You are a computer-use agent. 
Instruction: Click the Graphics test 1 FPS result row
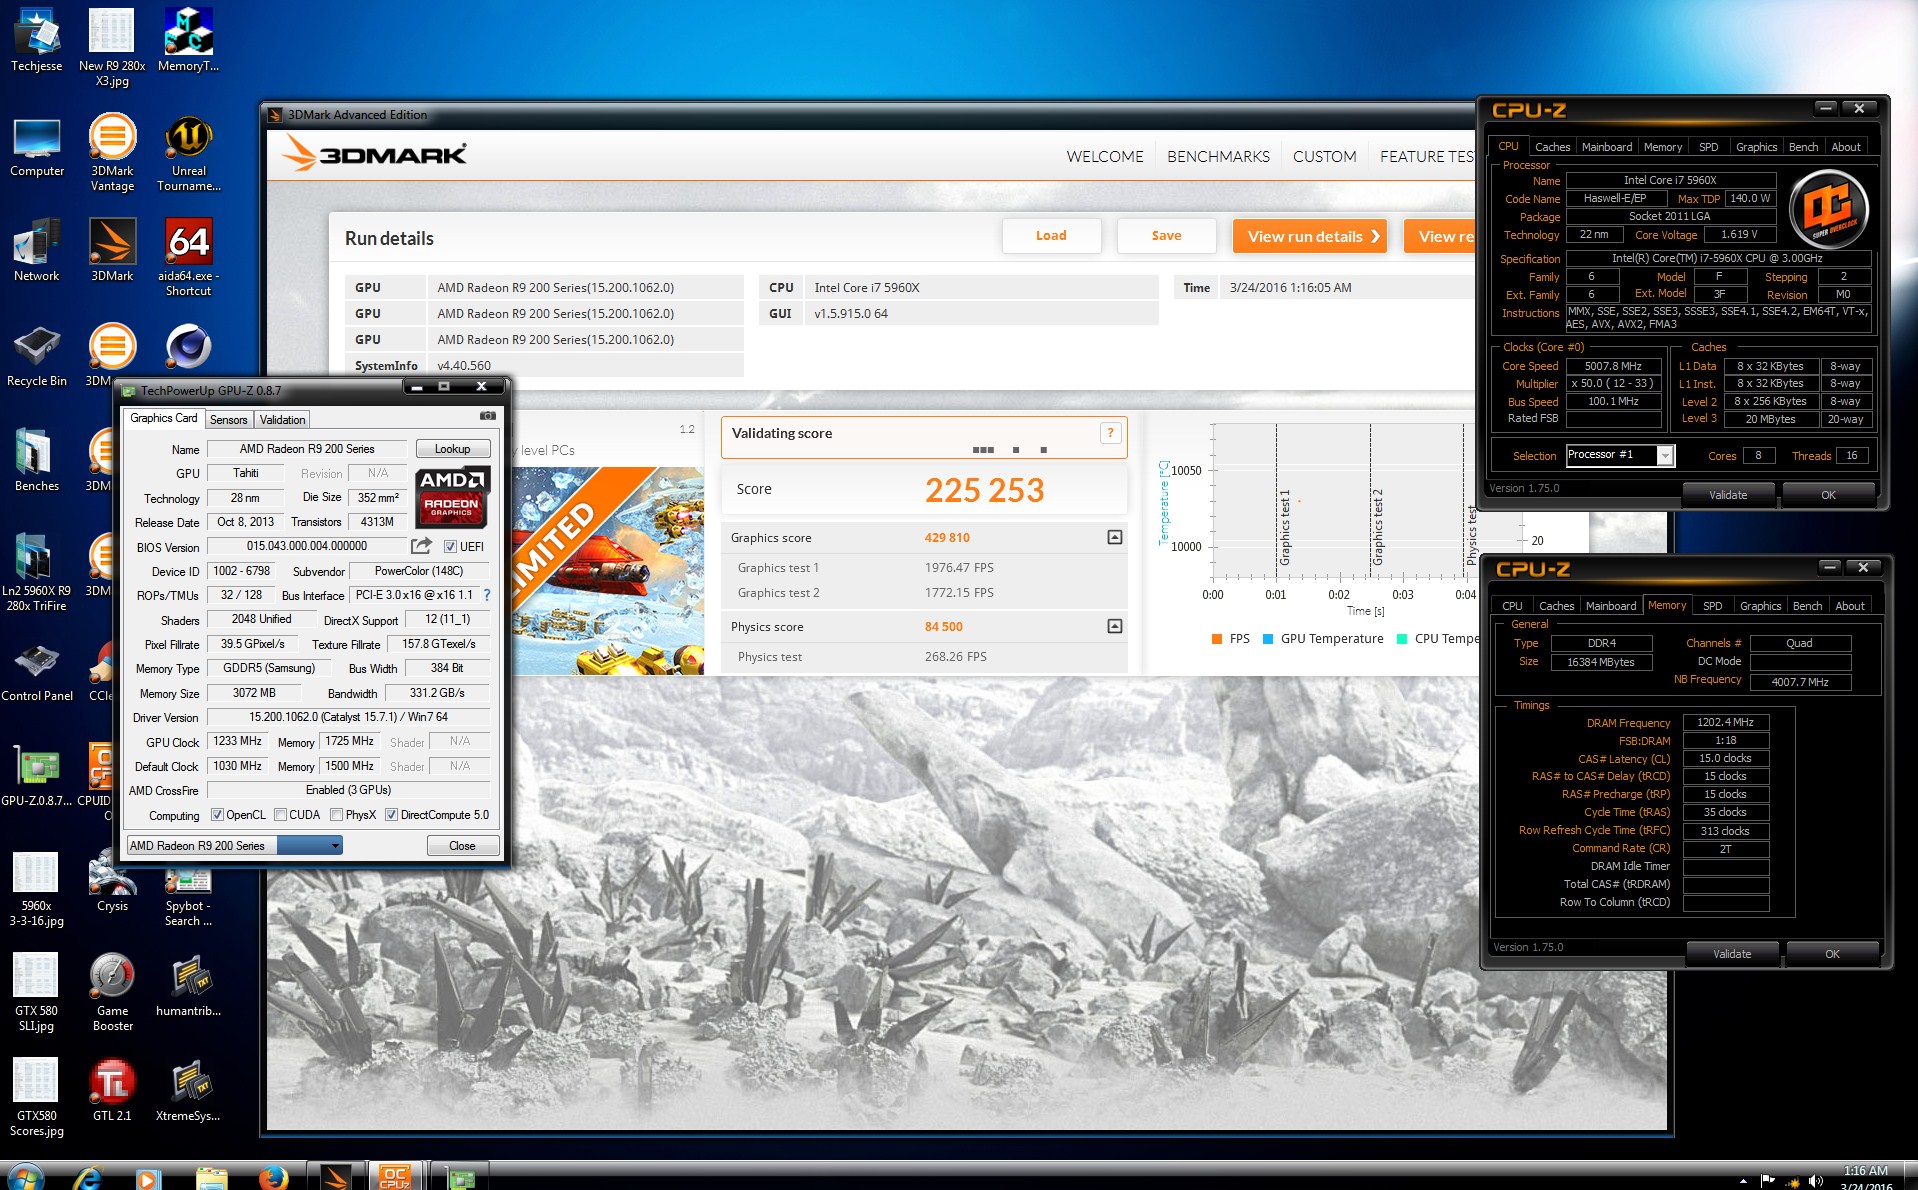(x=925, y=568)
